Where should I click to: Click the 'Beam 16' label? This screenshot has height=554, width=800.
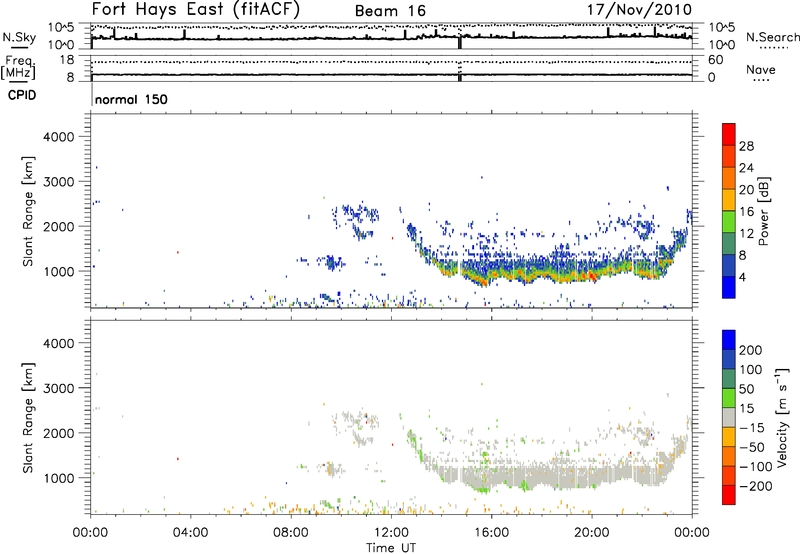390,11
